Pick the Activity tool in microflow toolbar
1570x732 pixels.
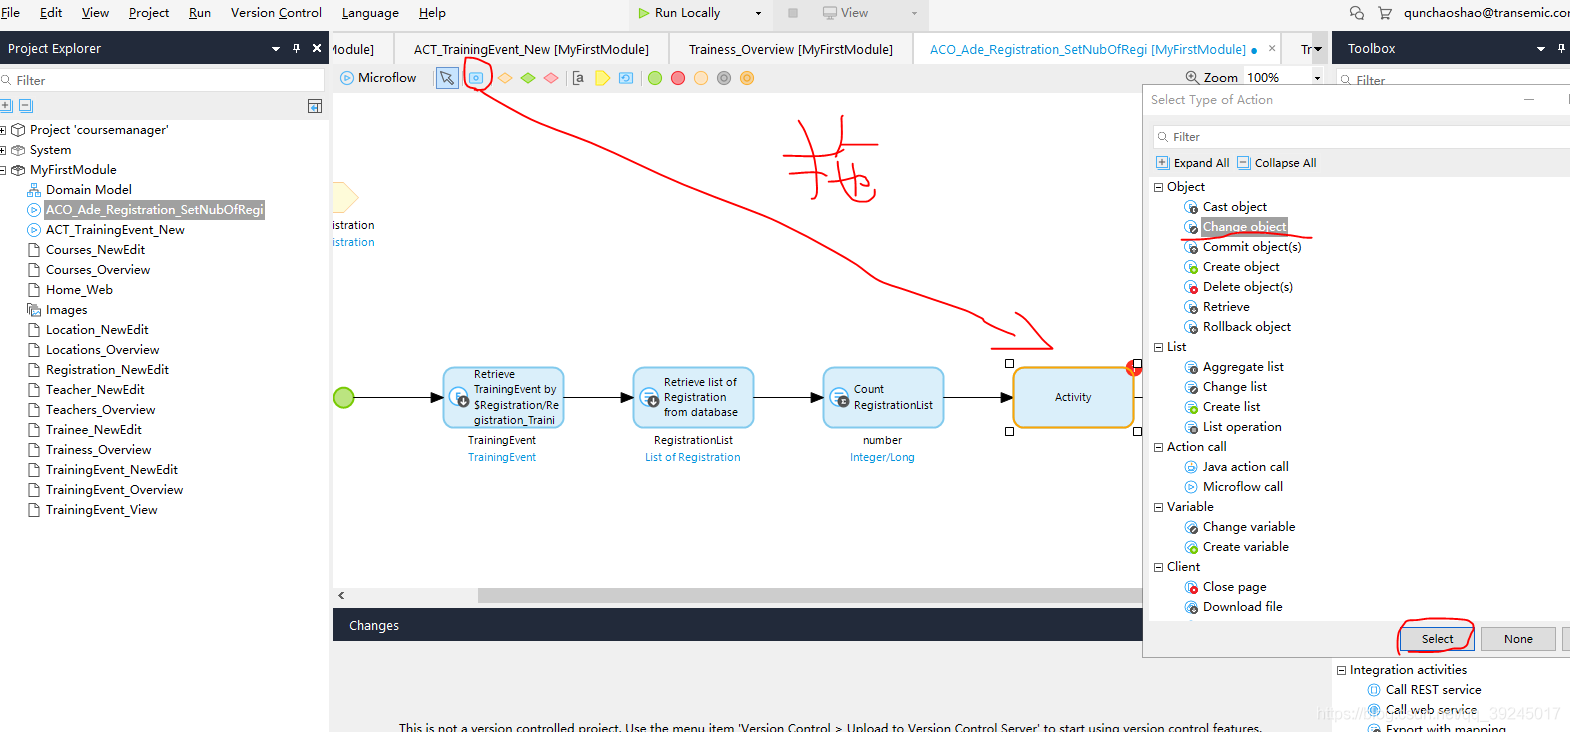[x=476, y=78]
